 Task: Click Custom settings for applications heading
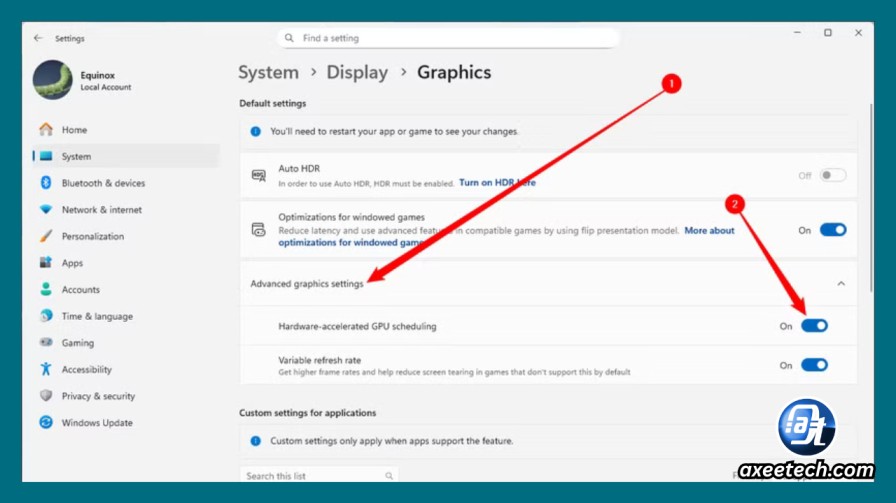point(307,413)
